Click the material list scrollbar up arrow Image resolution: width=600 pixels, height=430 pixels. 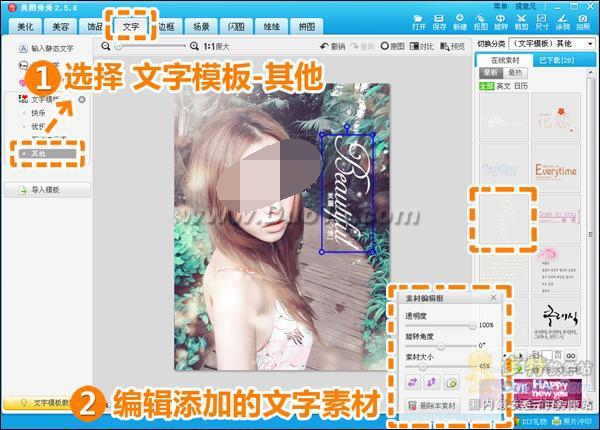click(x=591, y=72)
